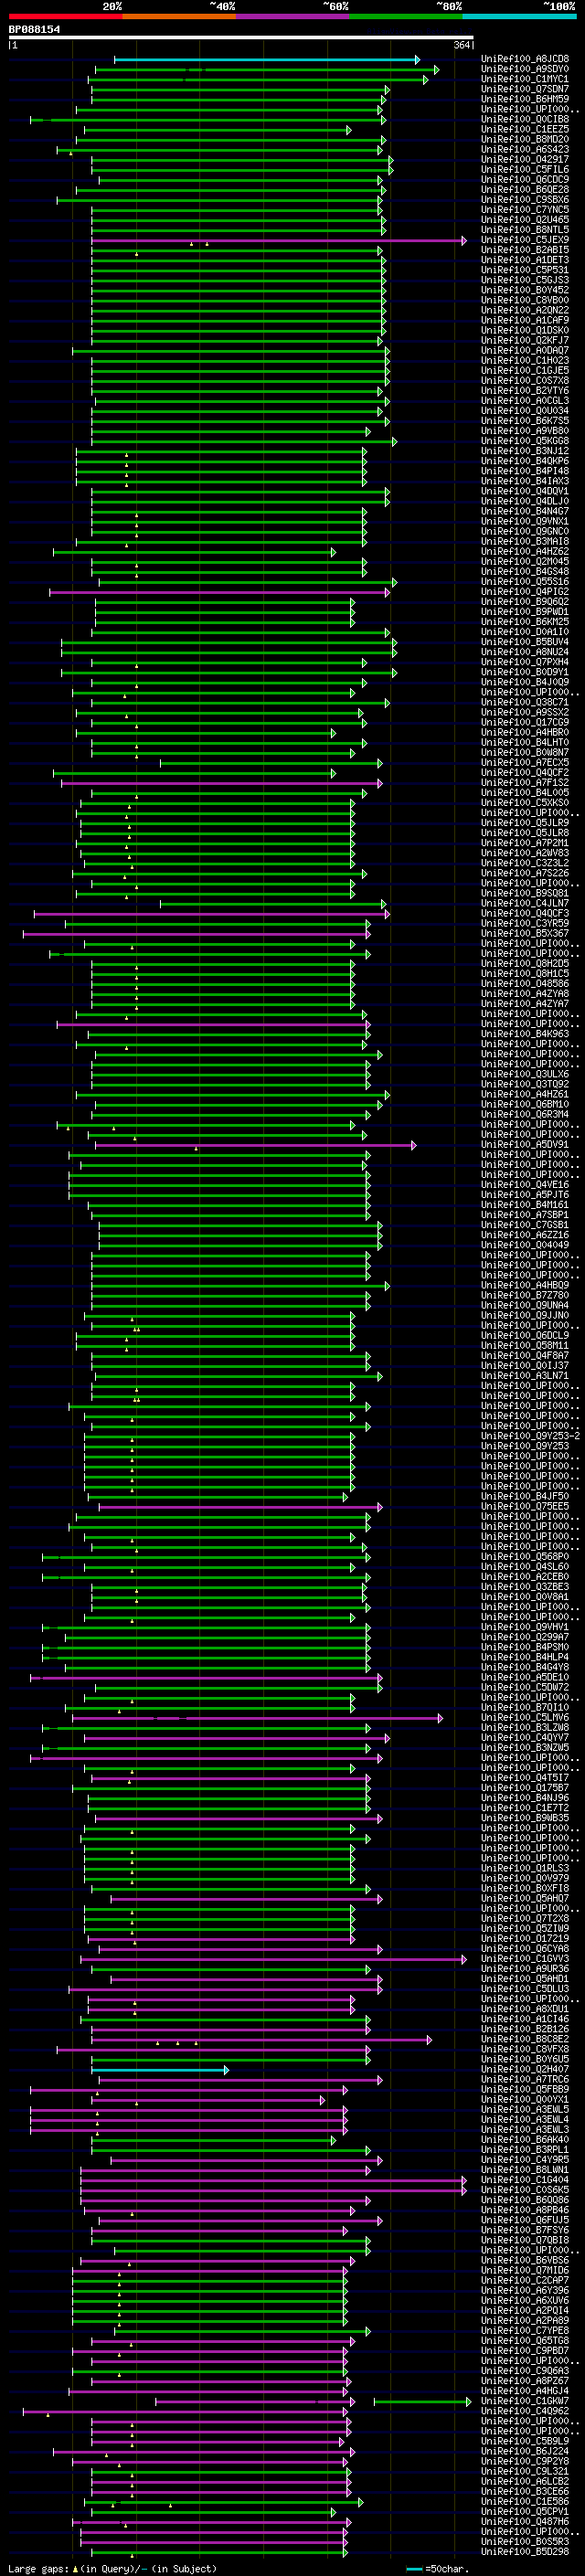Viewport: 585px width, 2576px height.
Task: Select the UniRef100_C1H0Z3 entry
Action: [525, 361]
